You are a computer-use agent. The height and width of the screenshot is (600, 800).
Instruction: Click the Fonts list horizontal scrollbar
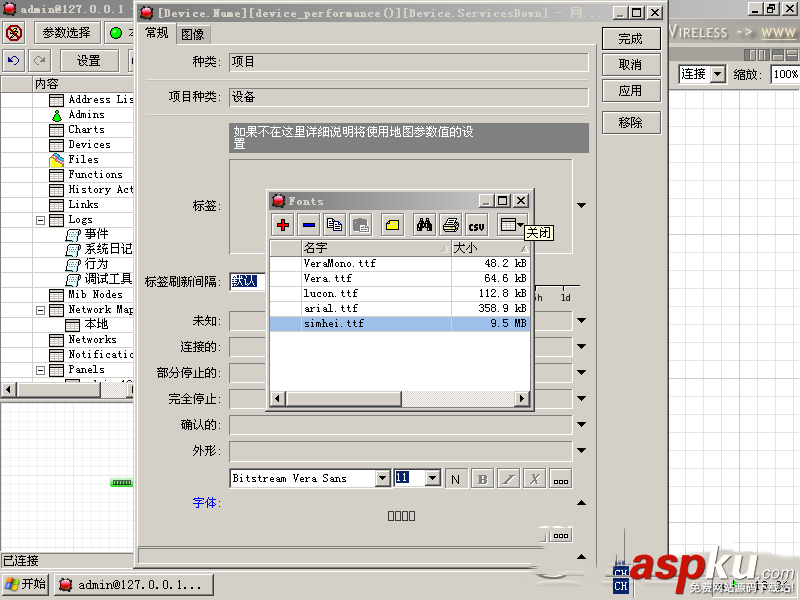[399, 398]
